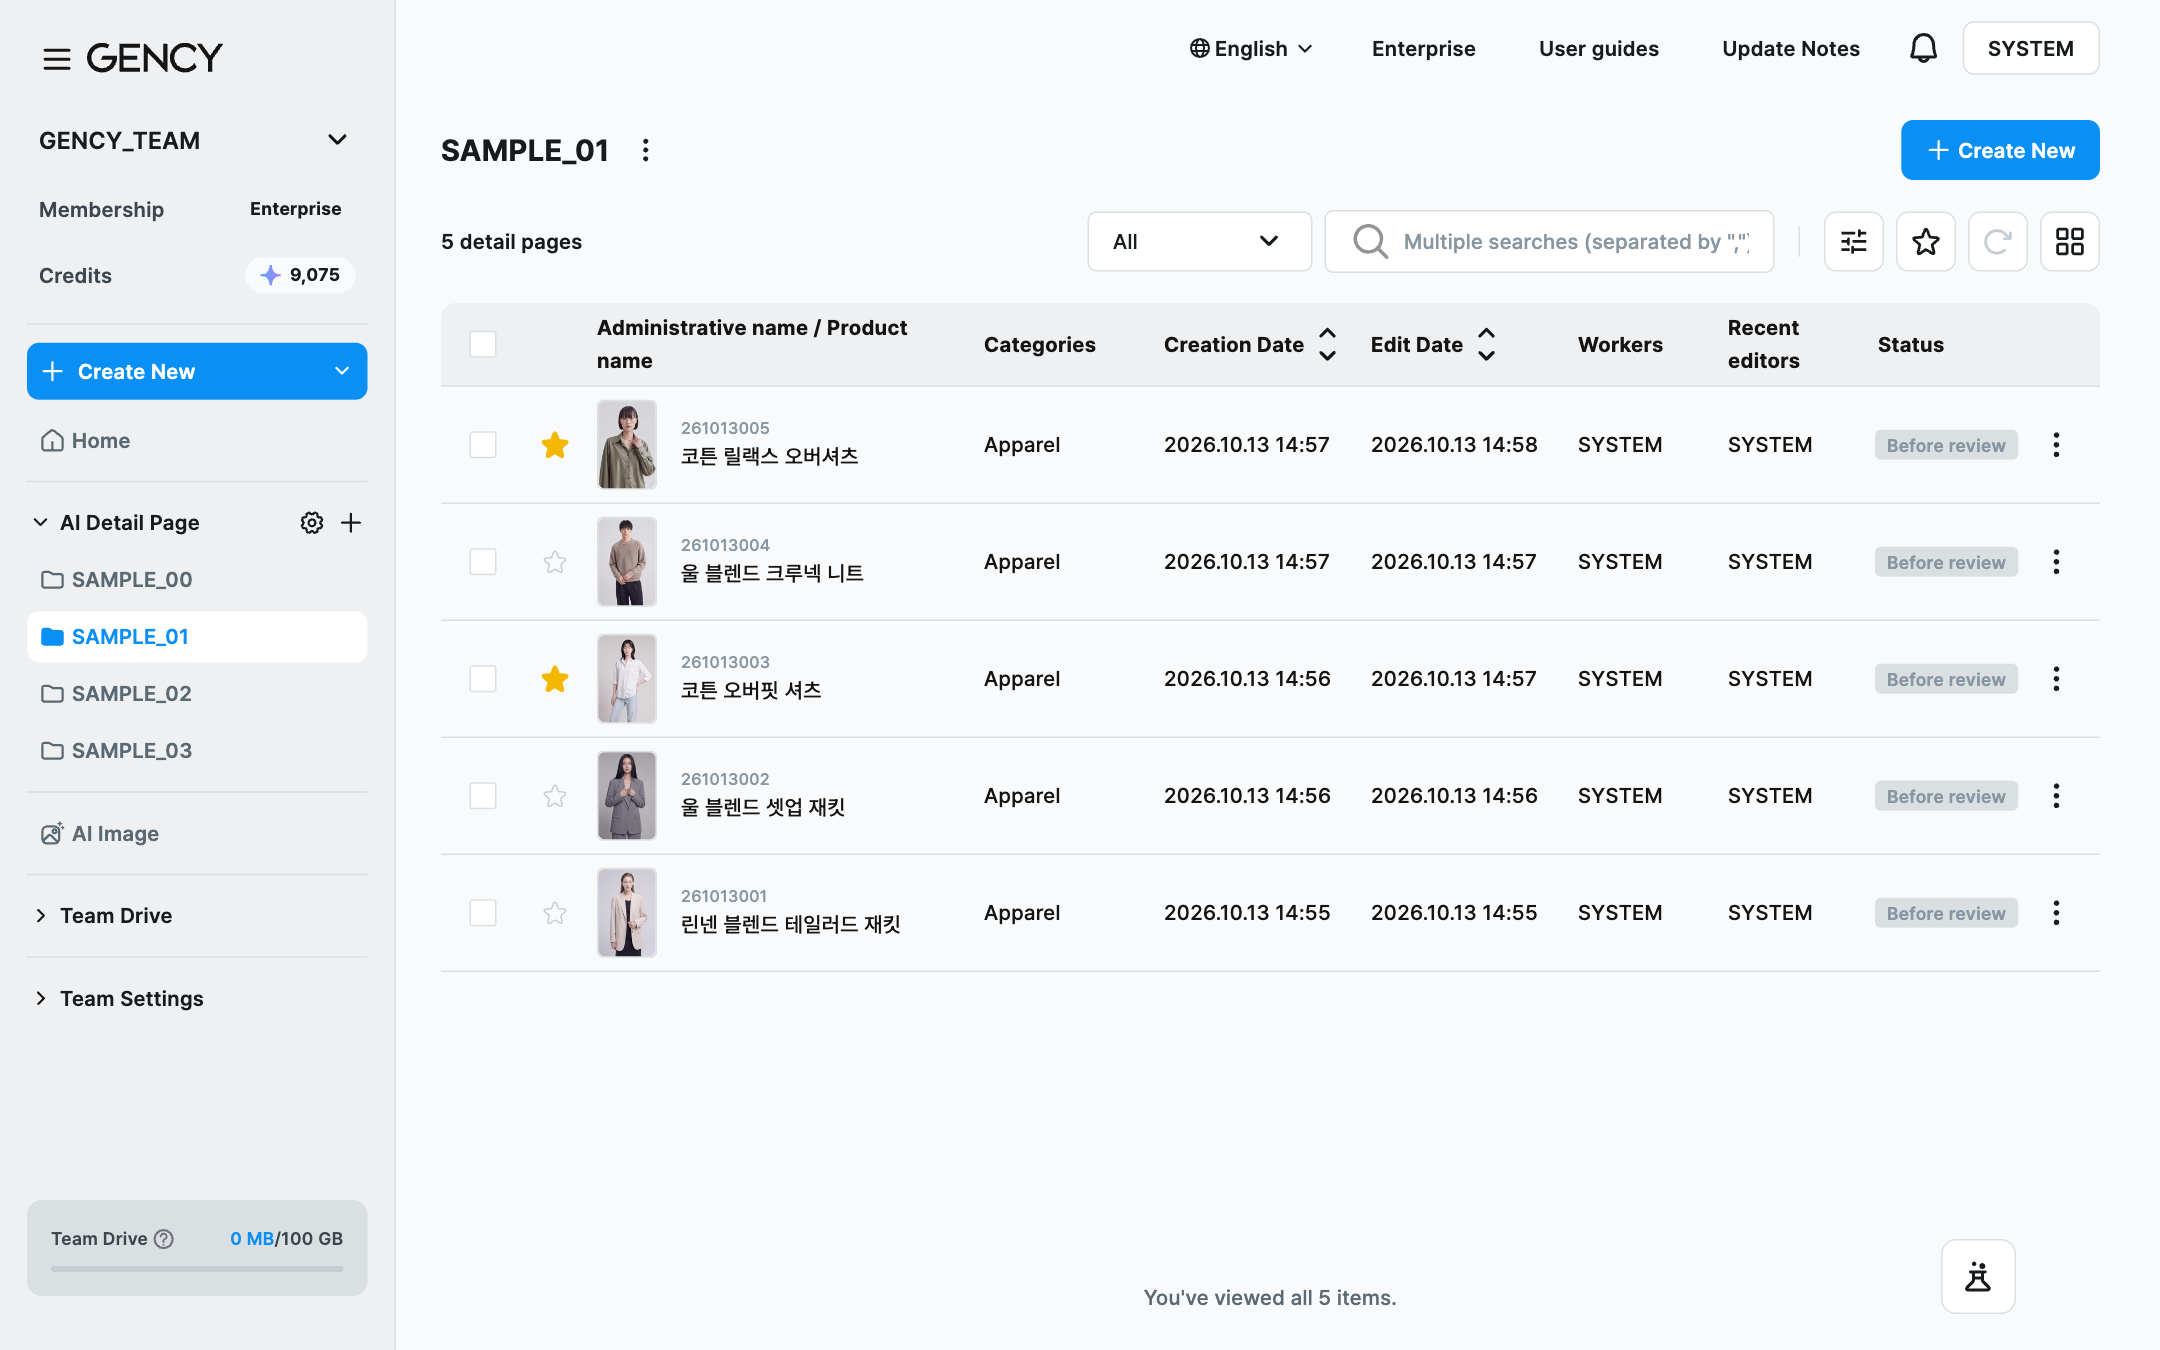Viewport: 2160px width, 1350px height.
Task: Add a new folder under AI Detail Page
Action: point(351,523)
